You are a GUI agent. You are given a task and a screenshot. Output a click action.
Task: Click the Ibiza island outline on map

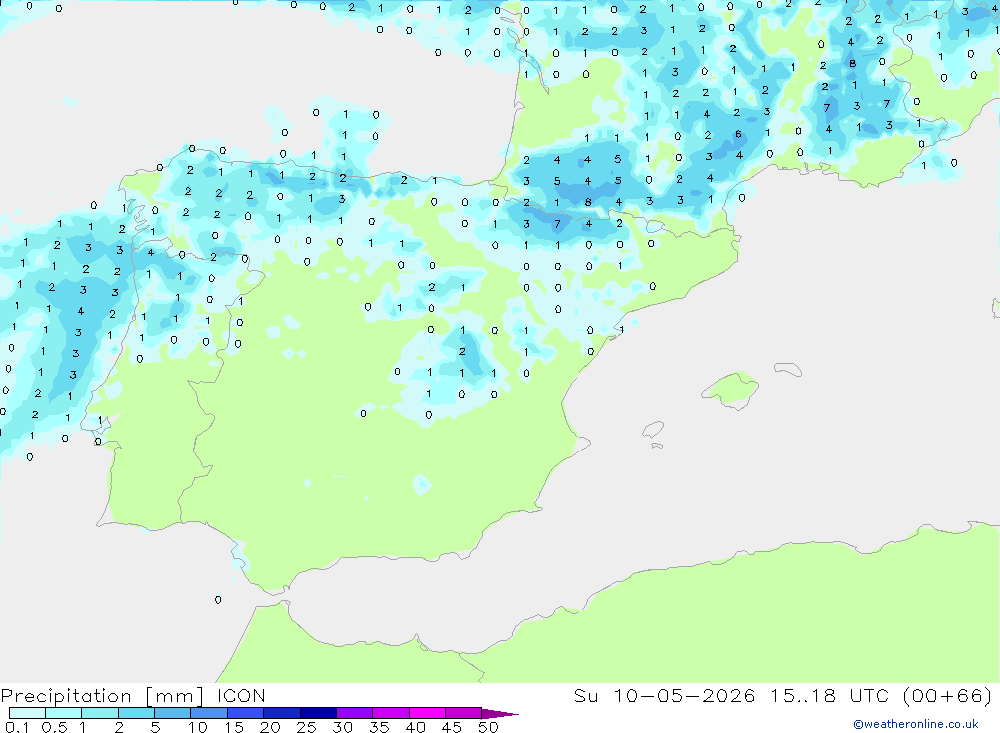pos(653,430)
